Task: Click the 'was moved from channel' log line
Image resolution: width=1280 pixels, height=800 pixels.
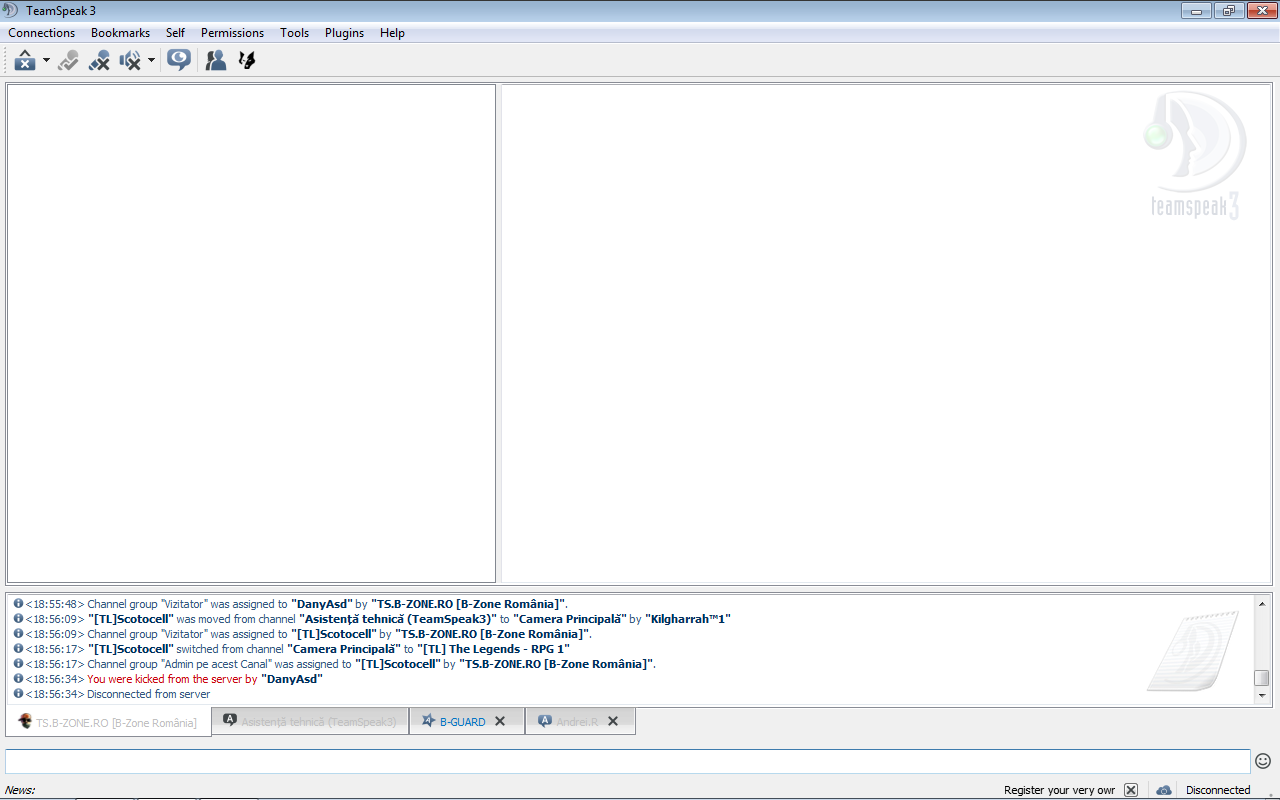Action: (x=372, y=619)
